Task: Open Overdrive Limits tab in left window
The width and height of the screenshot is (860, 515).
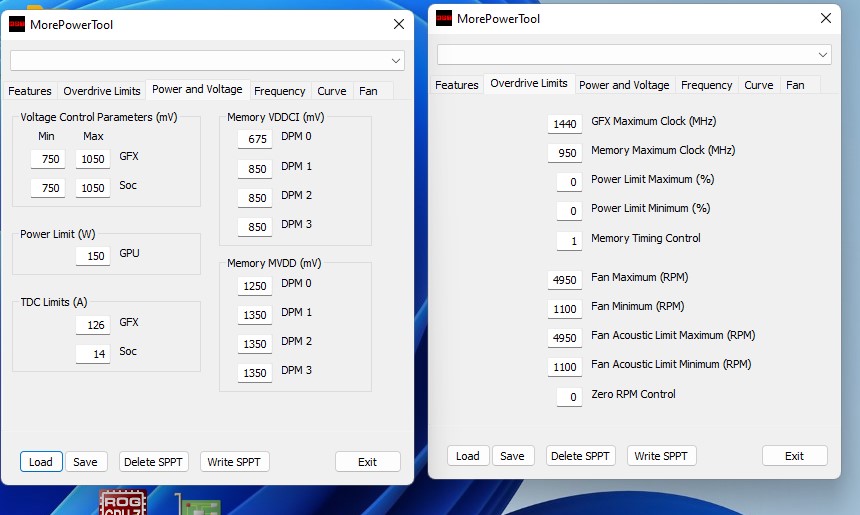Action: (x=102, y=91)
